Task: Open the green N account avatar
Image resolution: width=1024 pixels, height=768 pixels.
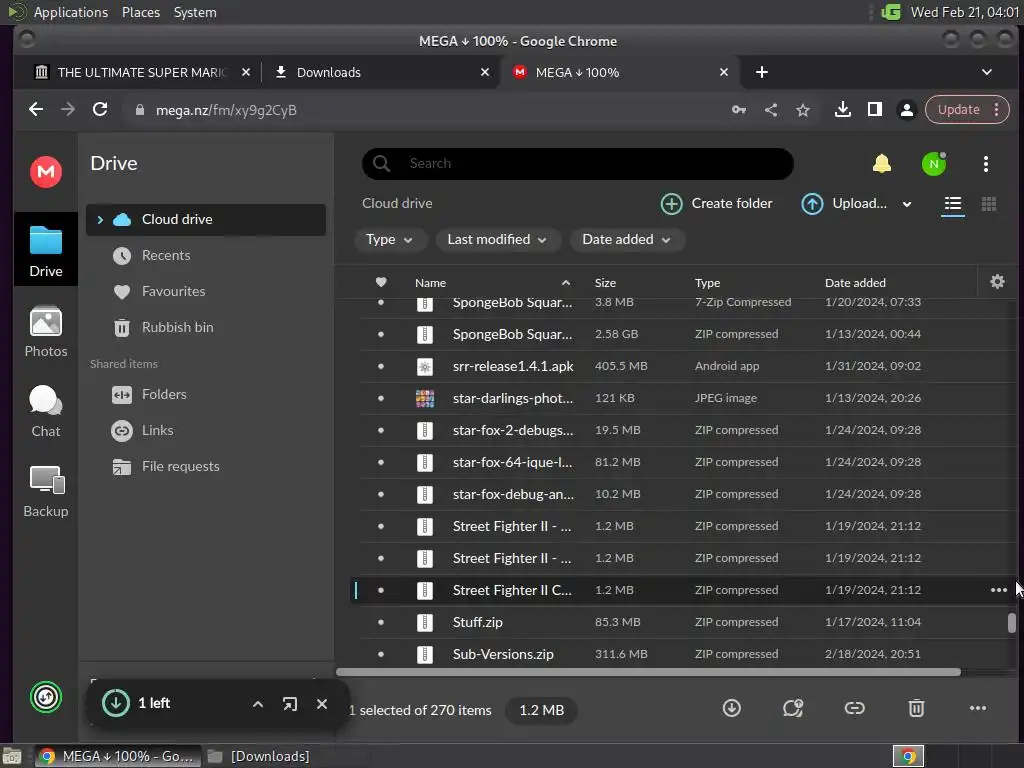Action: 934,163
